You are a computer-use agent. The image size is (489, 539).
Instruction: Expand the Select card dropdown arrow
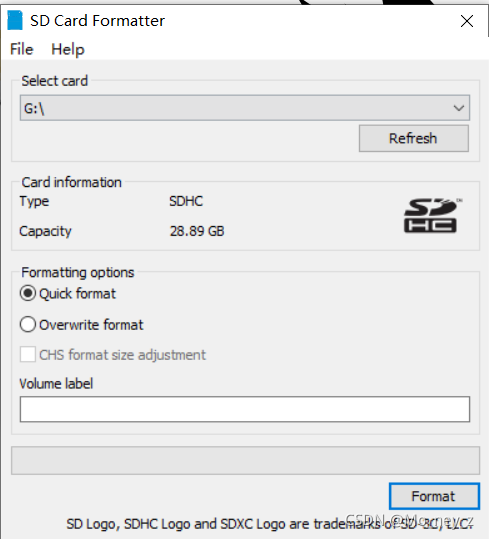(x=458, y=108)
